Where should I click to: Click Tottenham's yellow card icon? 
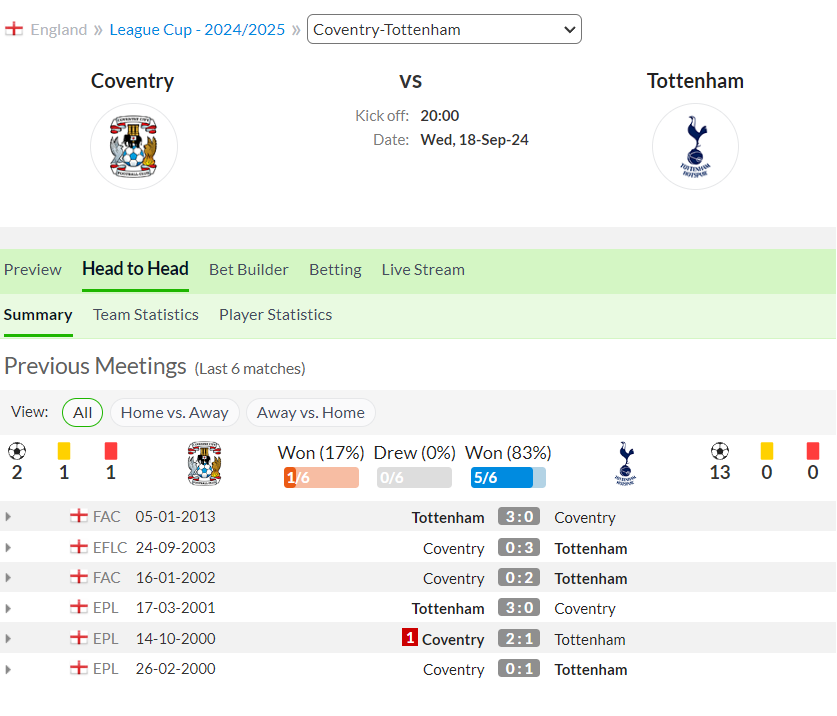click(767, 451)
